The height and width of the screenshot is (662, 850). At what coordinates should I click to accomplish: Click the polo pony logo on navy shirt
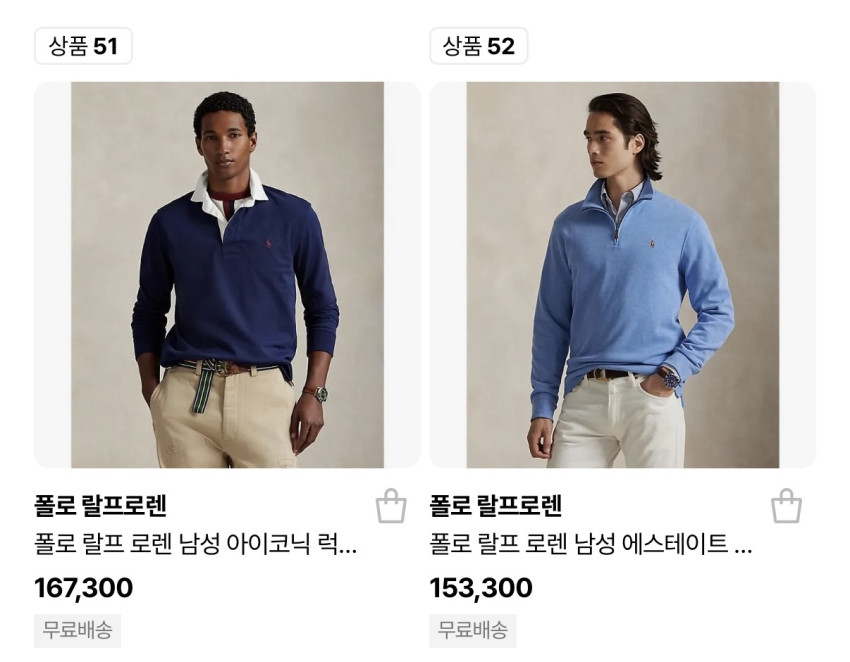[268, 243]
